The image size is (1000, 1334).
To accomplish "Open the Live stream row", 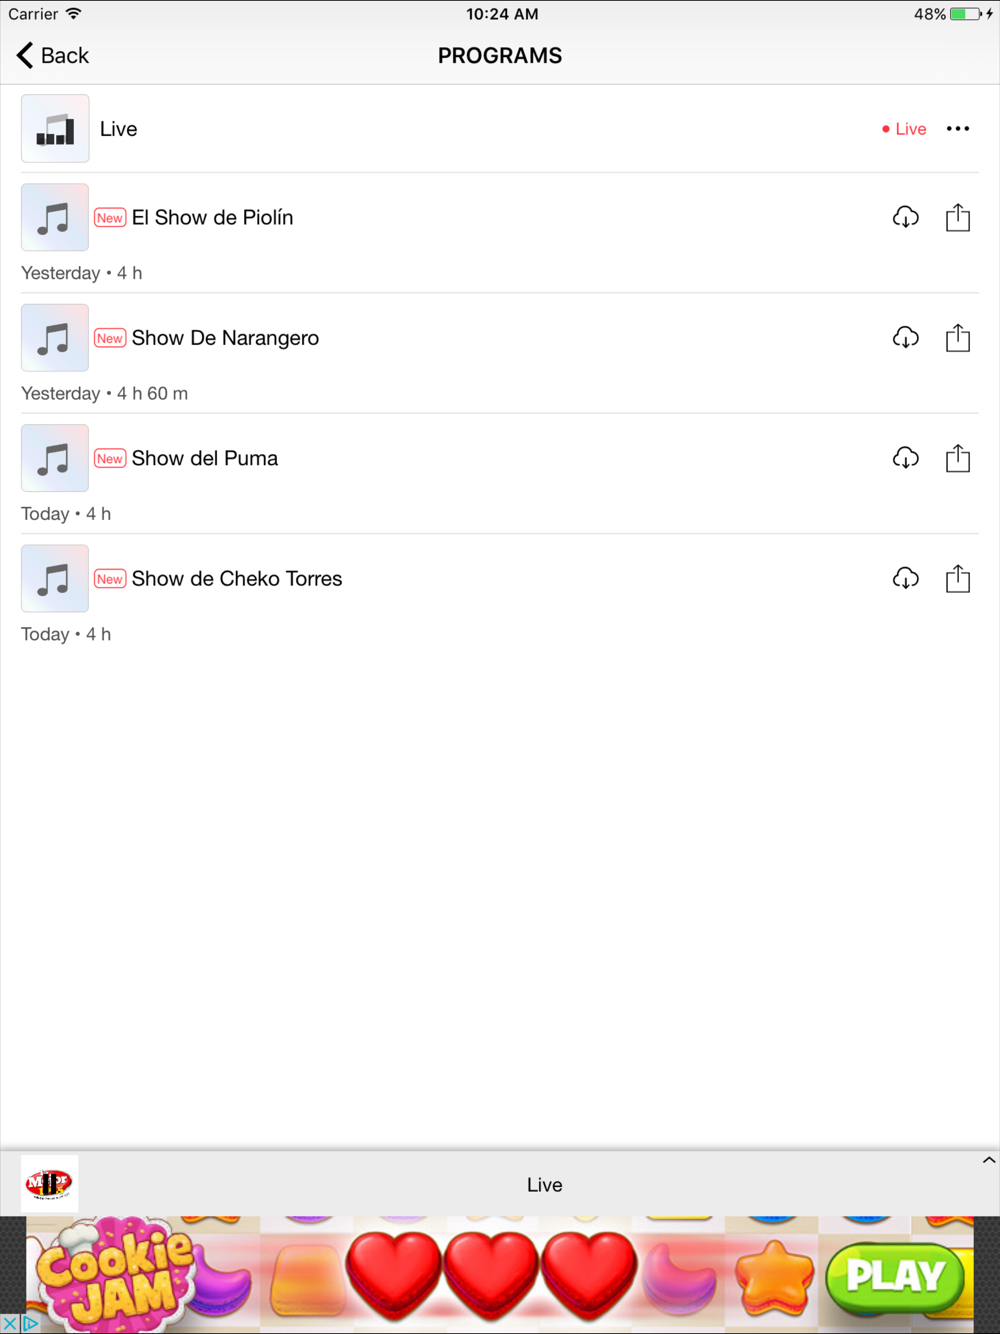I will point(500,129).
